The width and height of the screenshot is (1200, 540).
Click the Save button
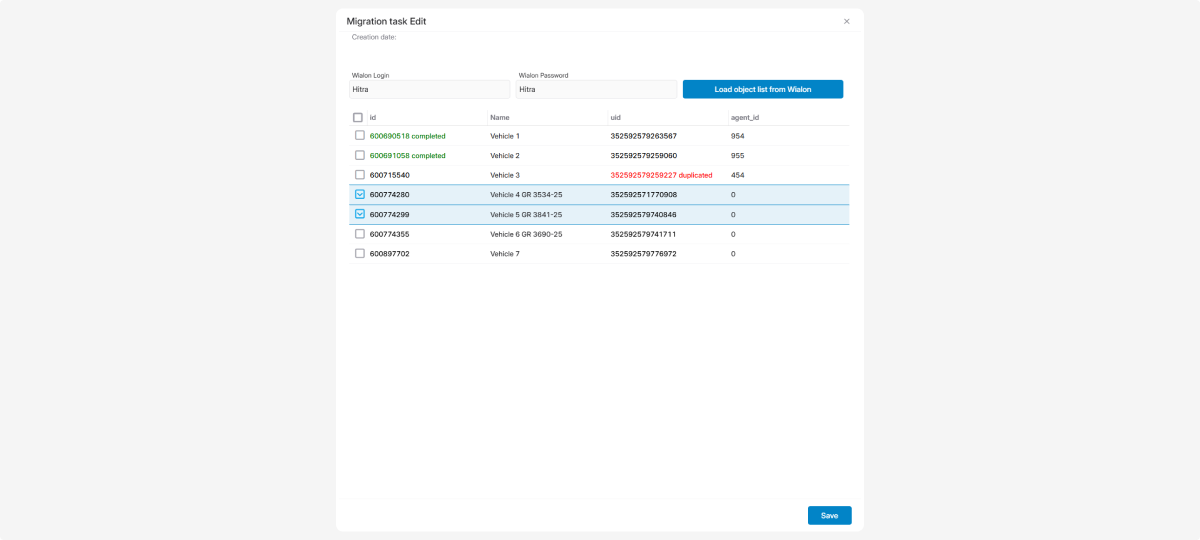pos(829,516)
